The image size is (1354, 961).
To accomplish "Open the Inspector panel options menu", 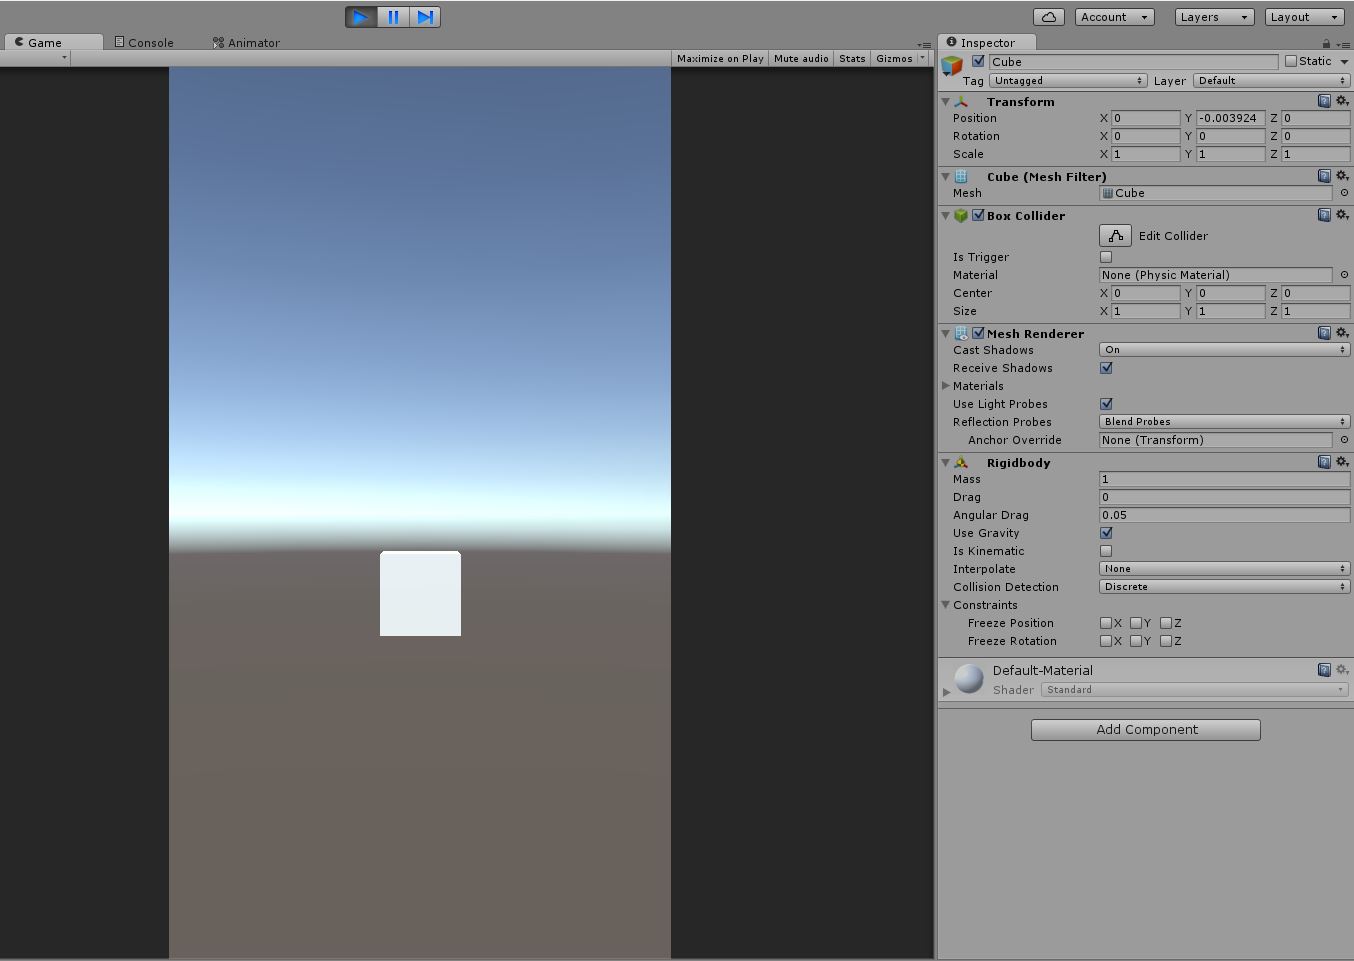I will pos(1342,44).
